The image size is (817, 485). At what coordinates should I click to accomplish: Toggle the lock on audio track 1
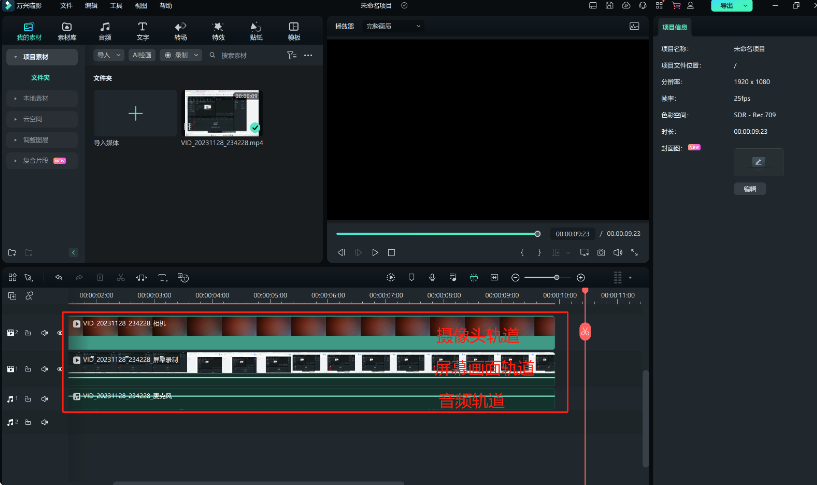click(x=29, y=398)
